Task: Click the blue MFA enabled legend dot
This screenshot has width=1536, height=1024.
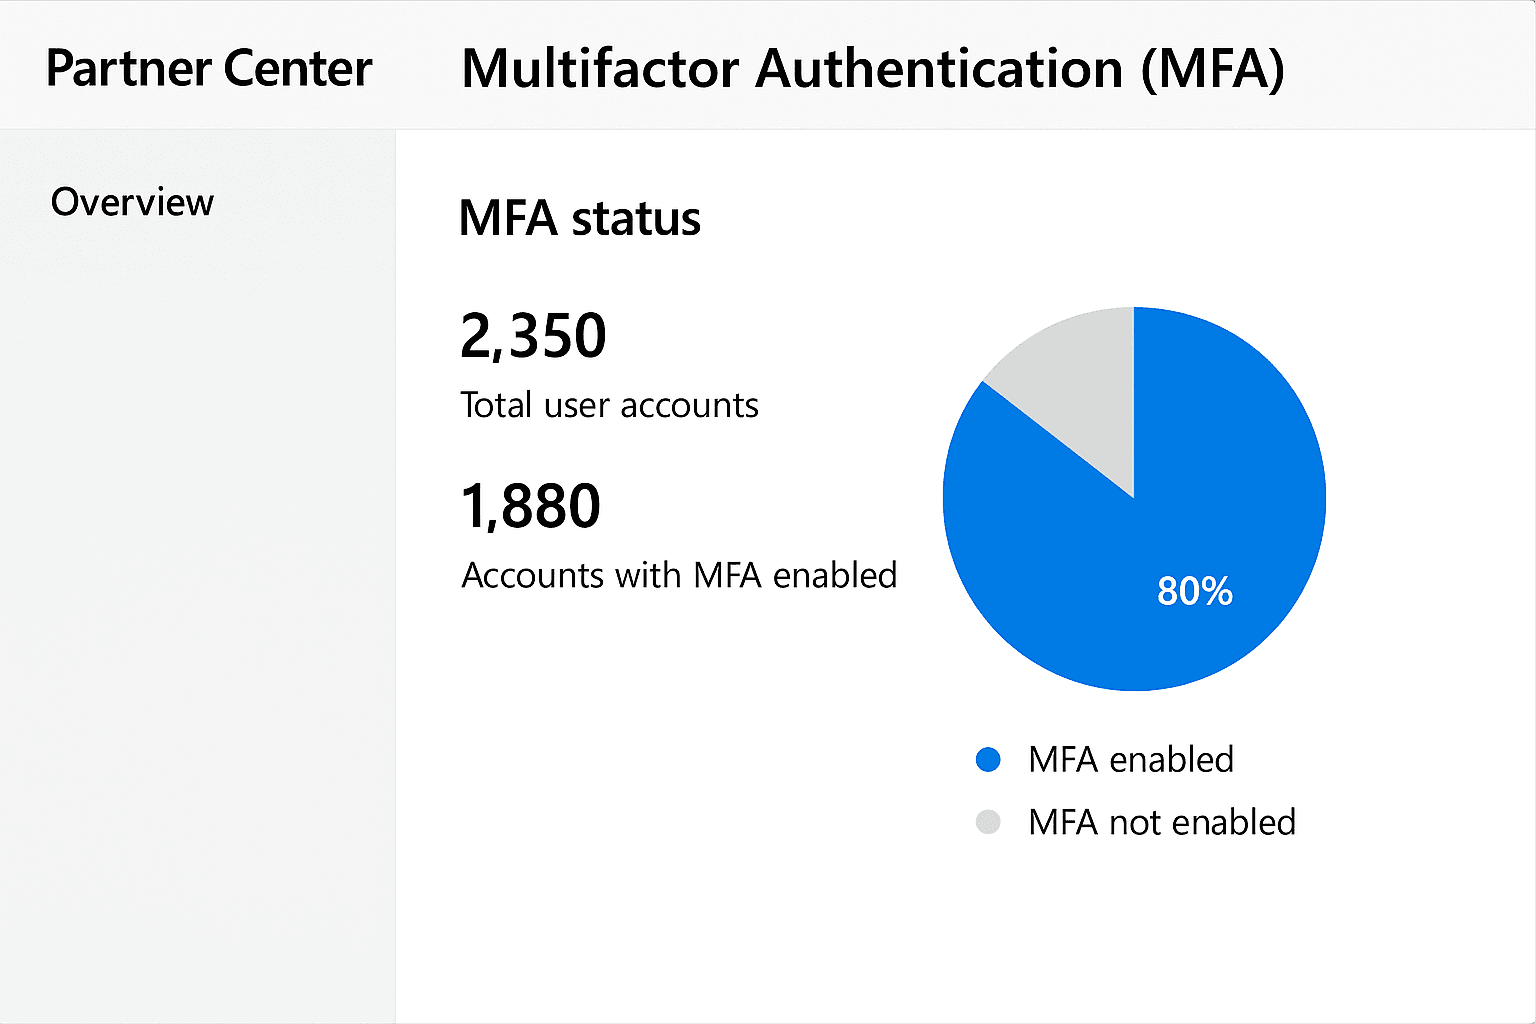Action: (988, 760)
